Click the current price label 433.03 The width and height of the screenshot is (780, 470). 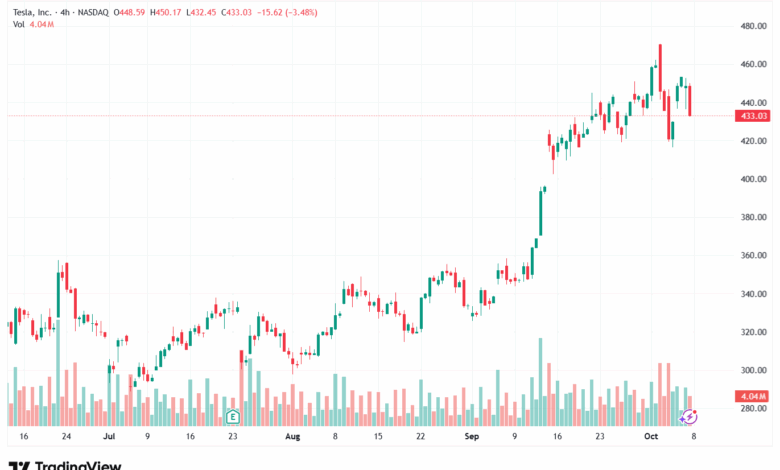[753, 116]
